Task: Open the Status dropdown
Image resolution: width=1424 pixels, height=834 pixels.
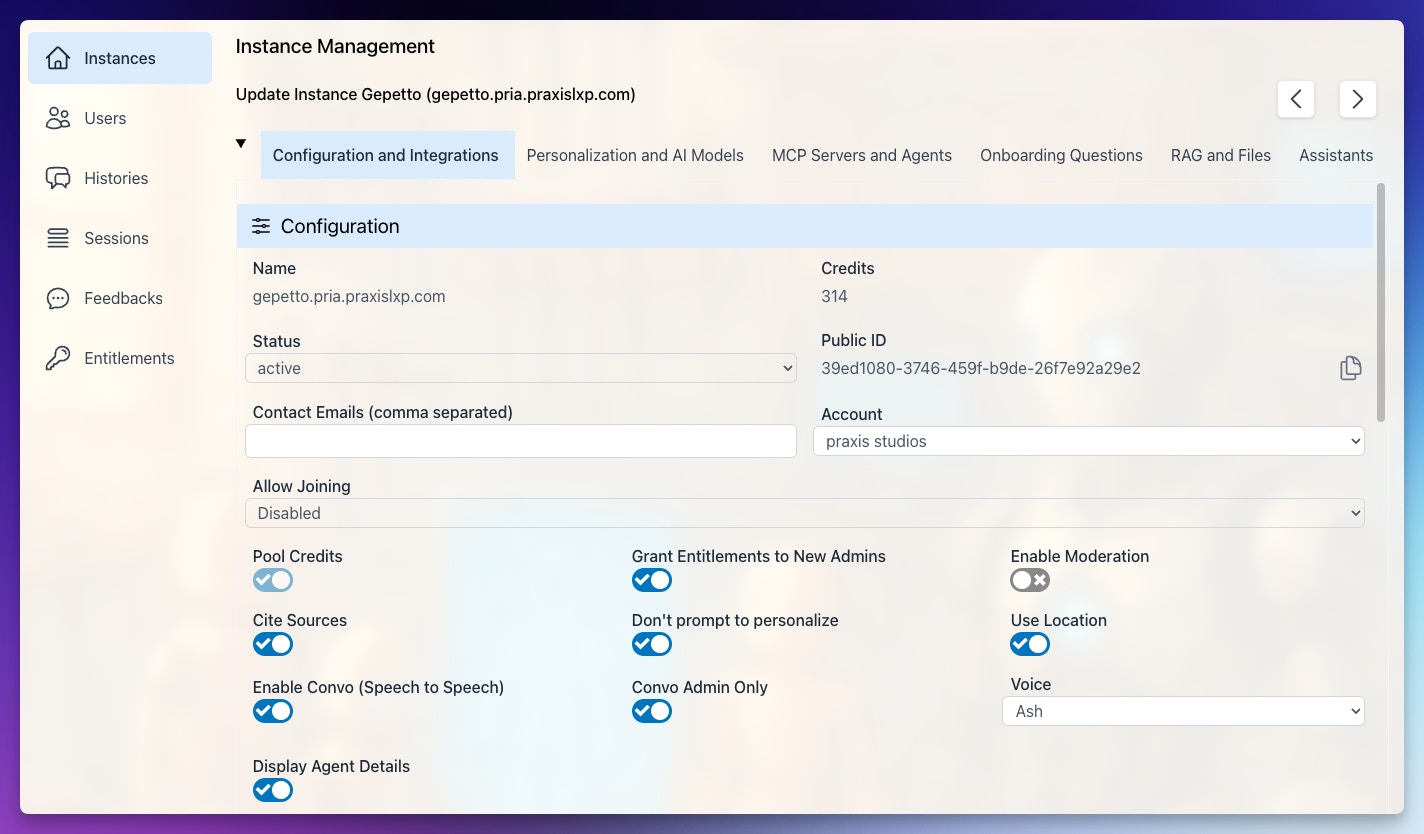Action: [521, 368]
